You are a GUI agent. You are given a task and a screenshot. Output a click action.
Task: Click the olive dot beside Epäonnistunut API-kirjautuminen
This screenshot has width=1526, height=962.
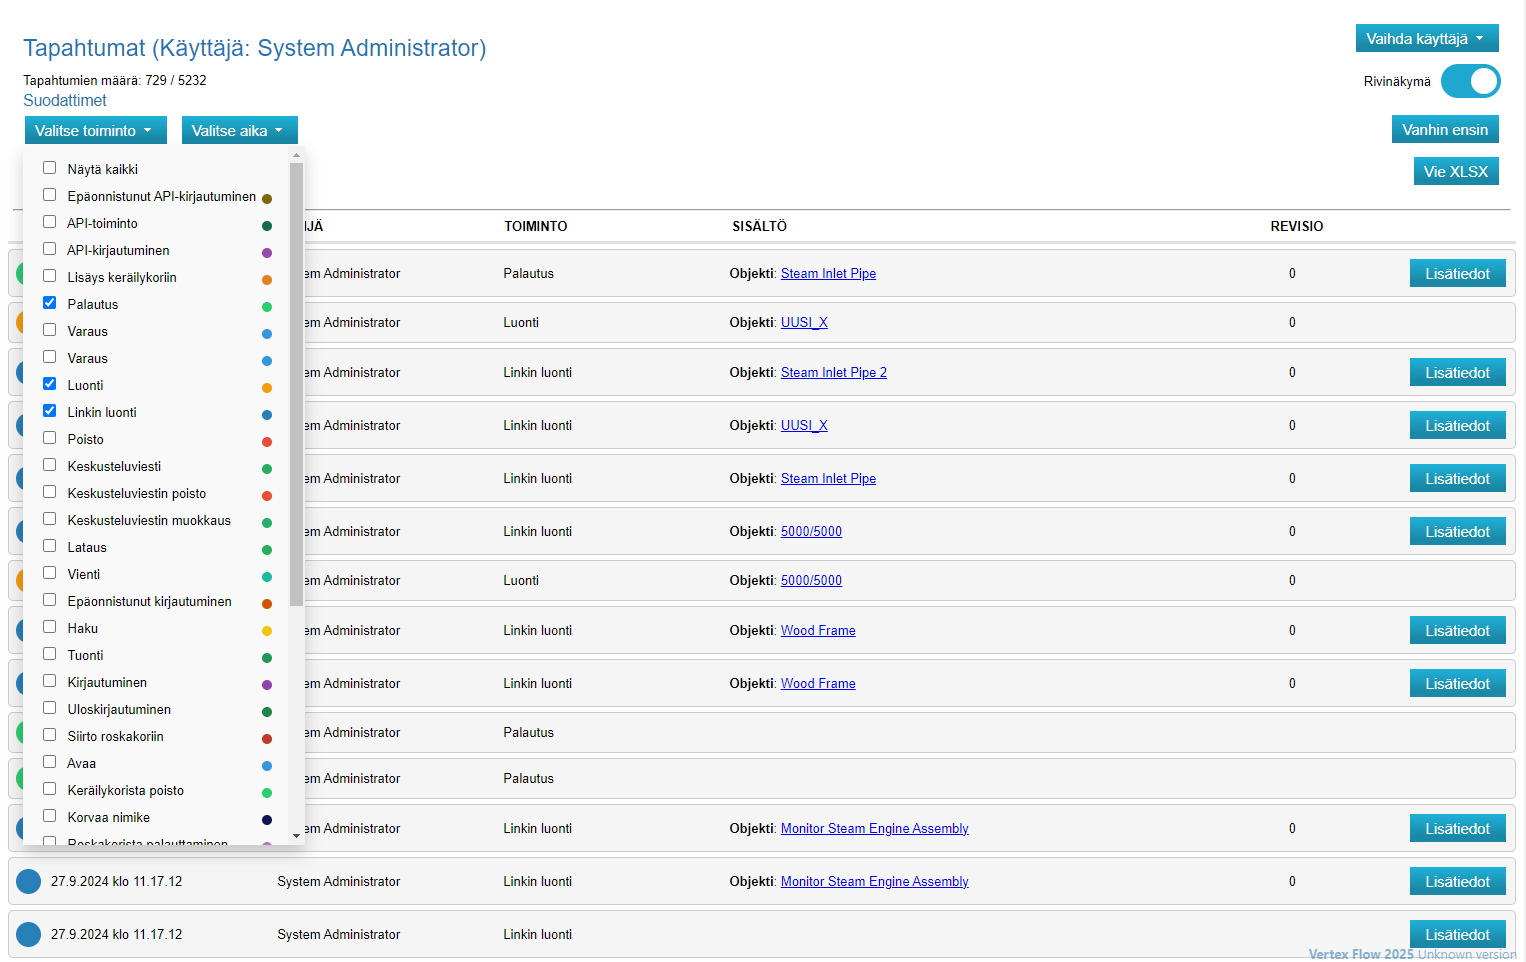click(x=267, y=199)
